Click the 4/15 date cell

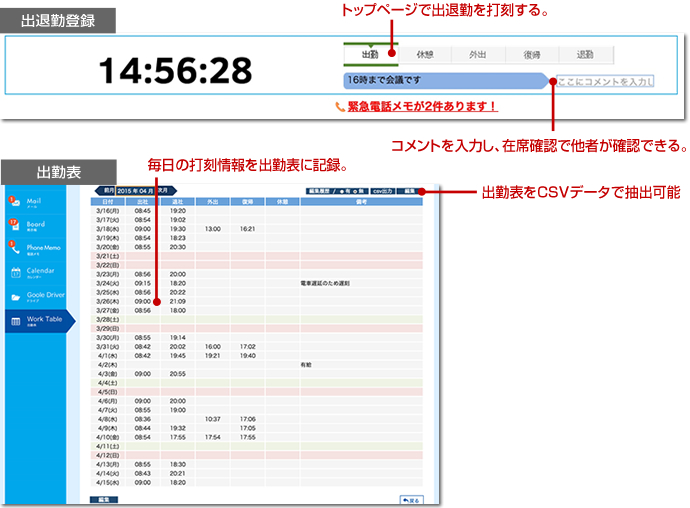point(108,483)
